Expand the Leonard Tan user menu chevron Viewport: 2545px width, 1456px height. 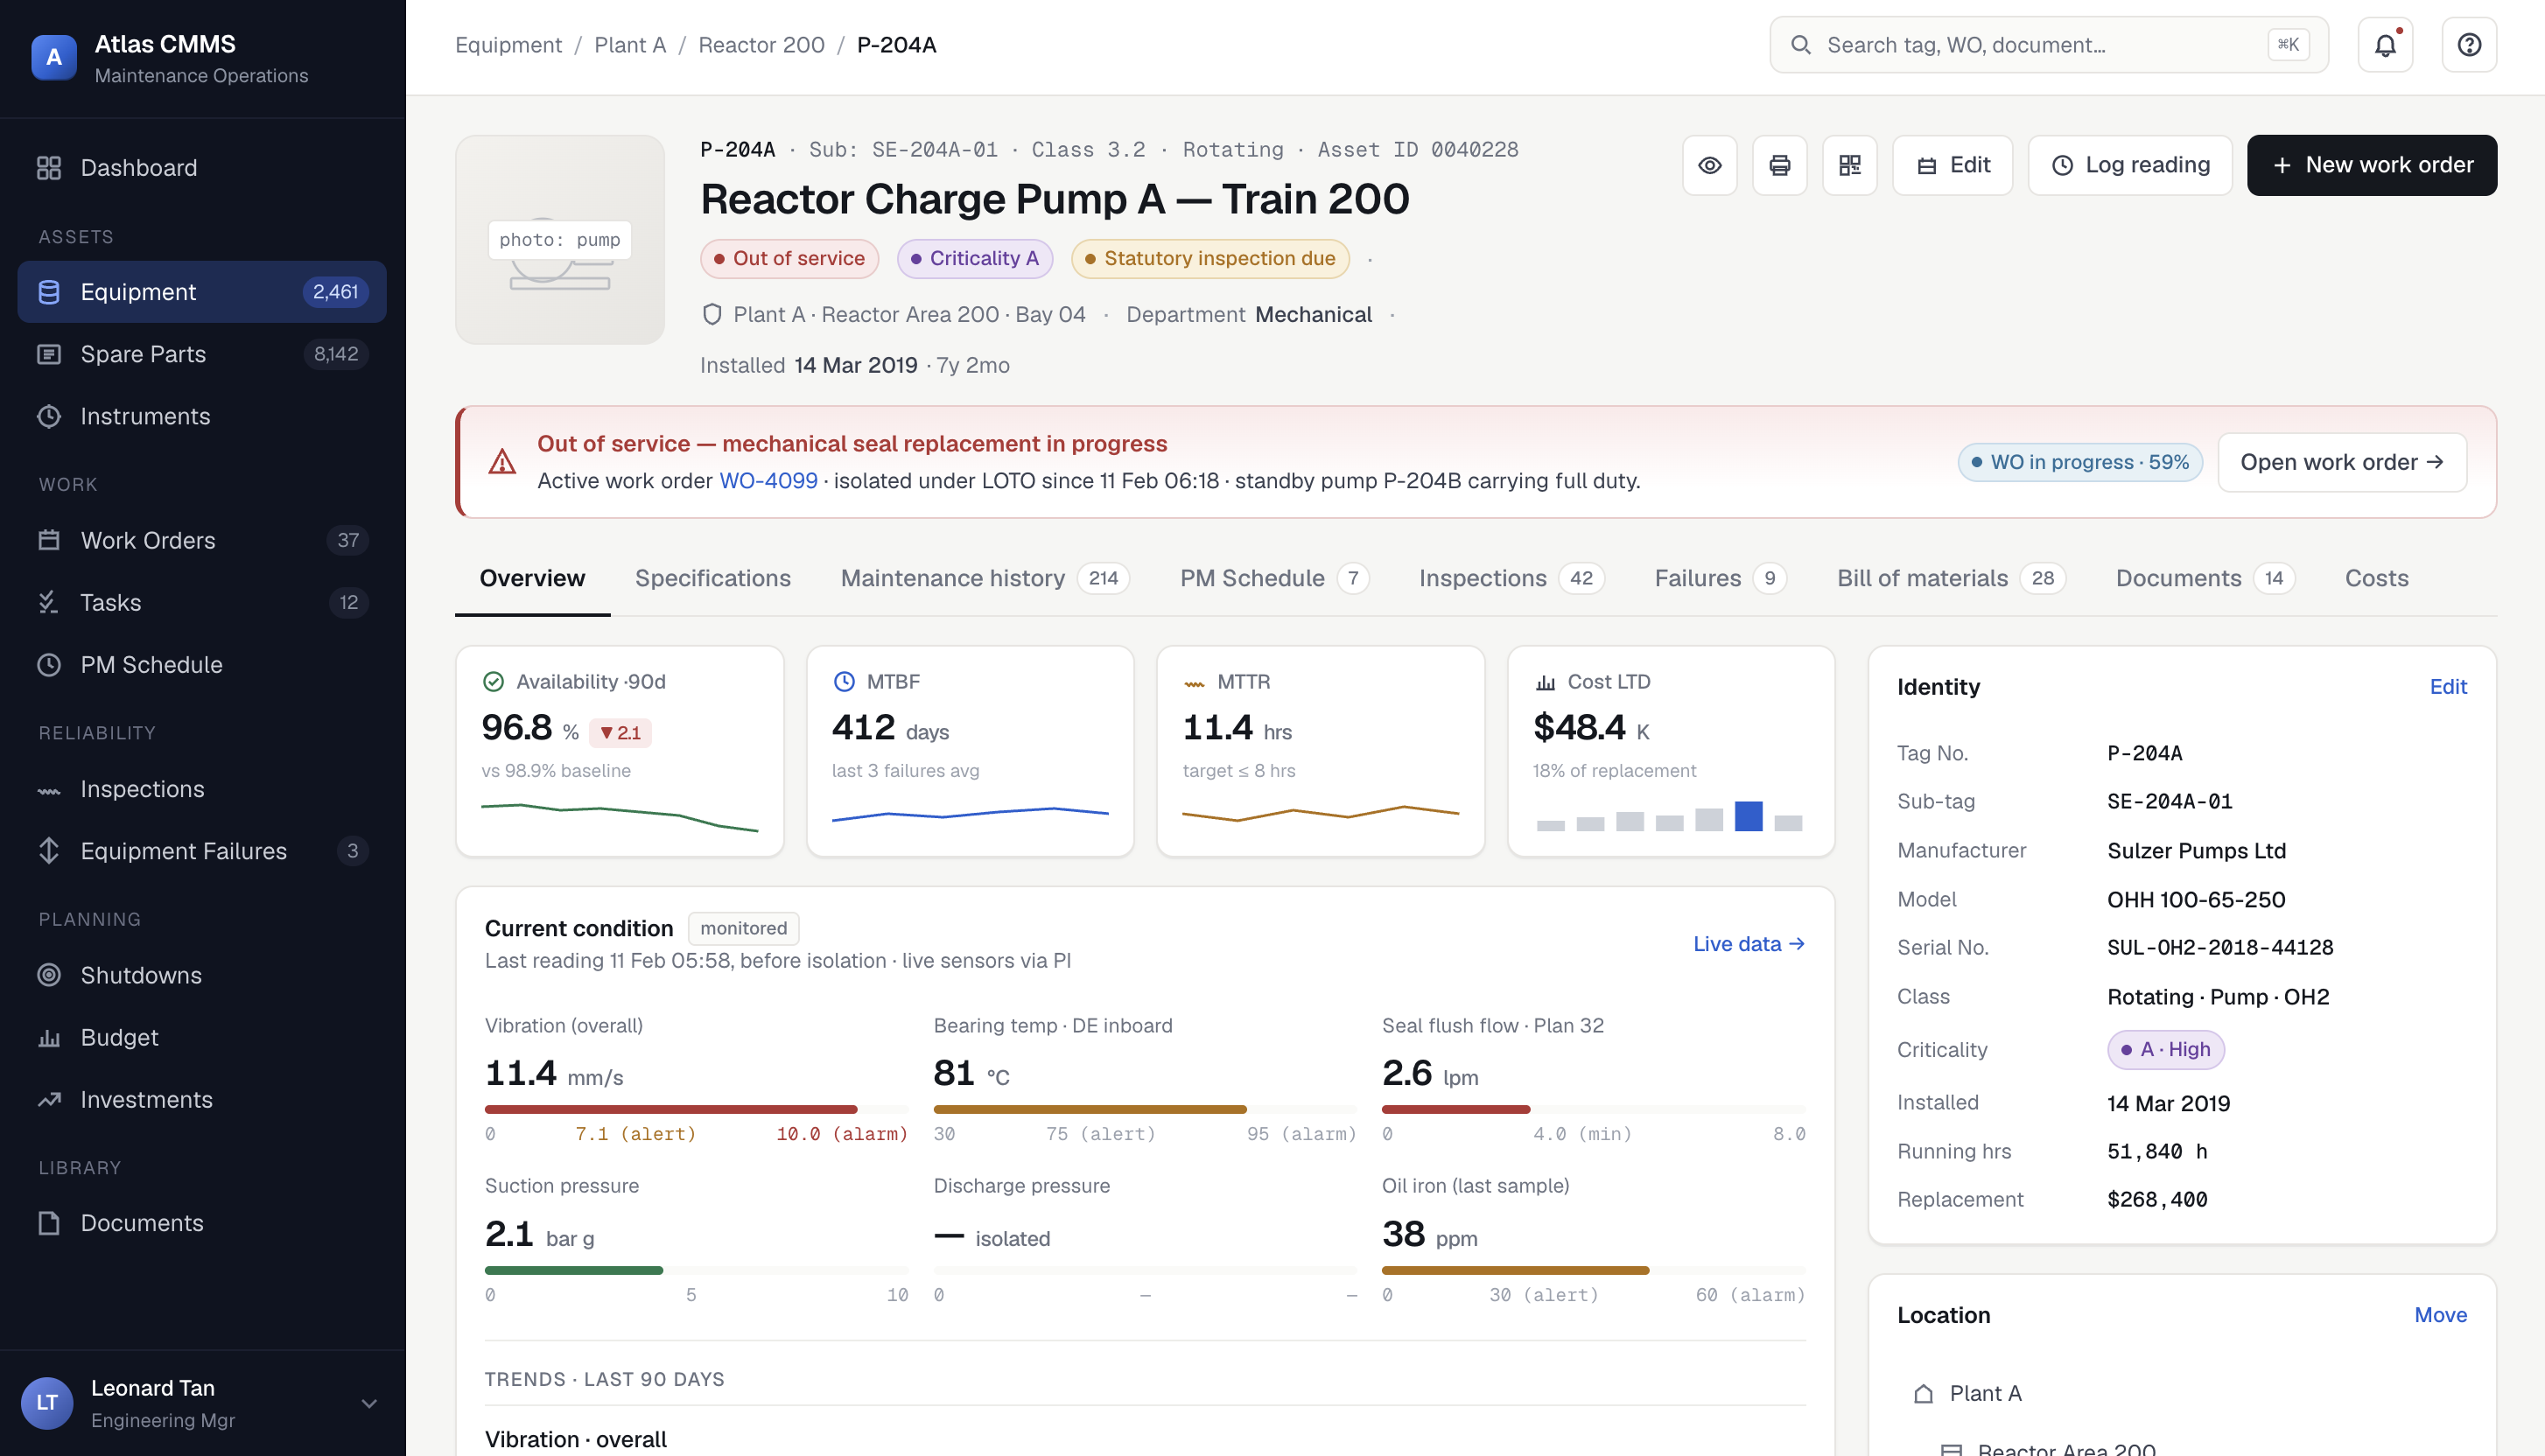(x=369, y=1403)
